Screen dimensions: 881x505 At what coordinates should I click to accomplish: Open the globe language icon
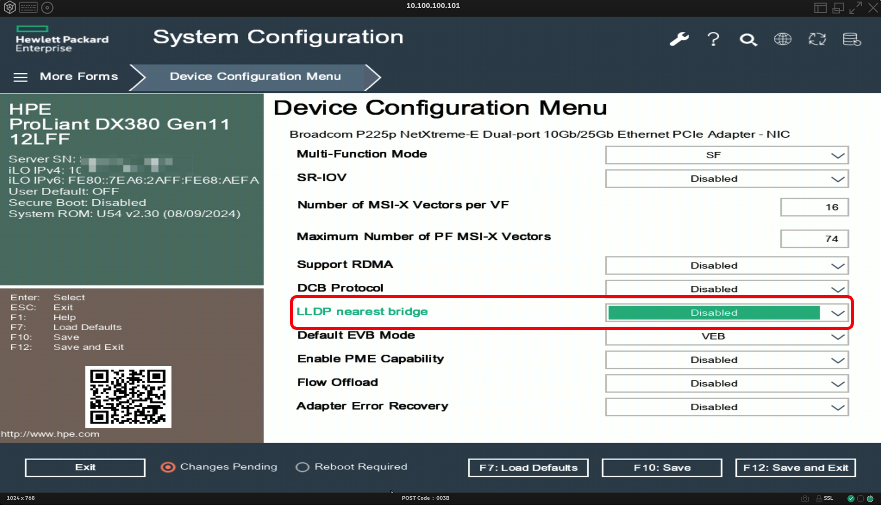(x=783, y=39)
